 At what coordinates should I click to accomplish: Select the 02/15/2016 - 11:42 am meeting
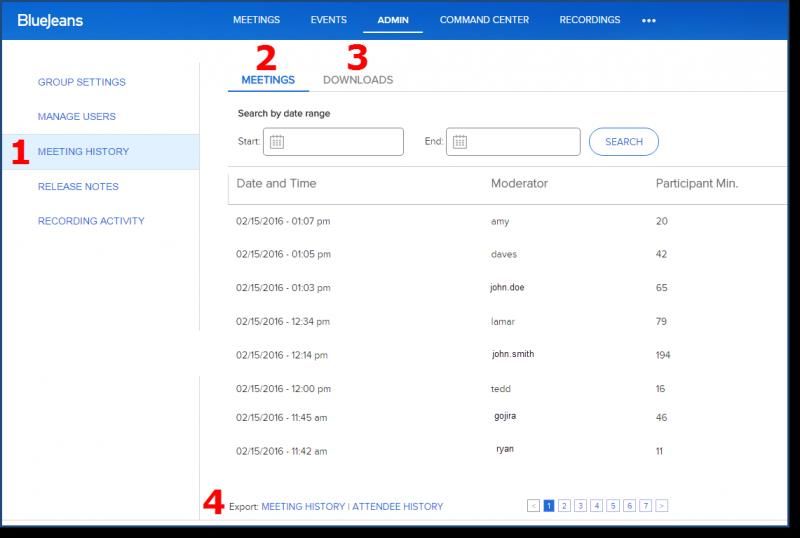tap(281, 451)
